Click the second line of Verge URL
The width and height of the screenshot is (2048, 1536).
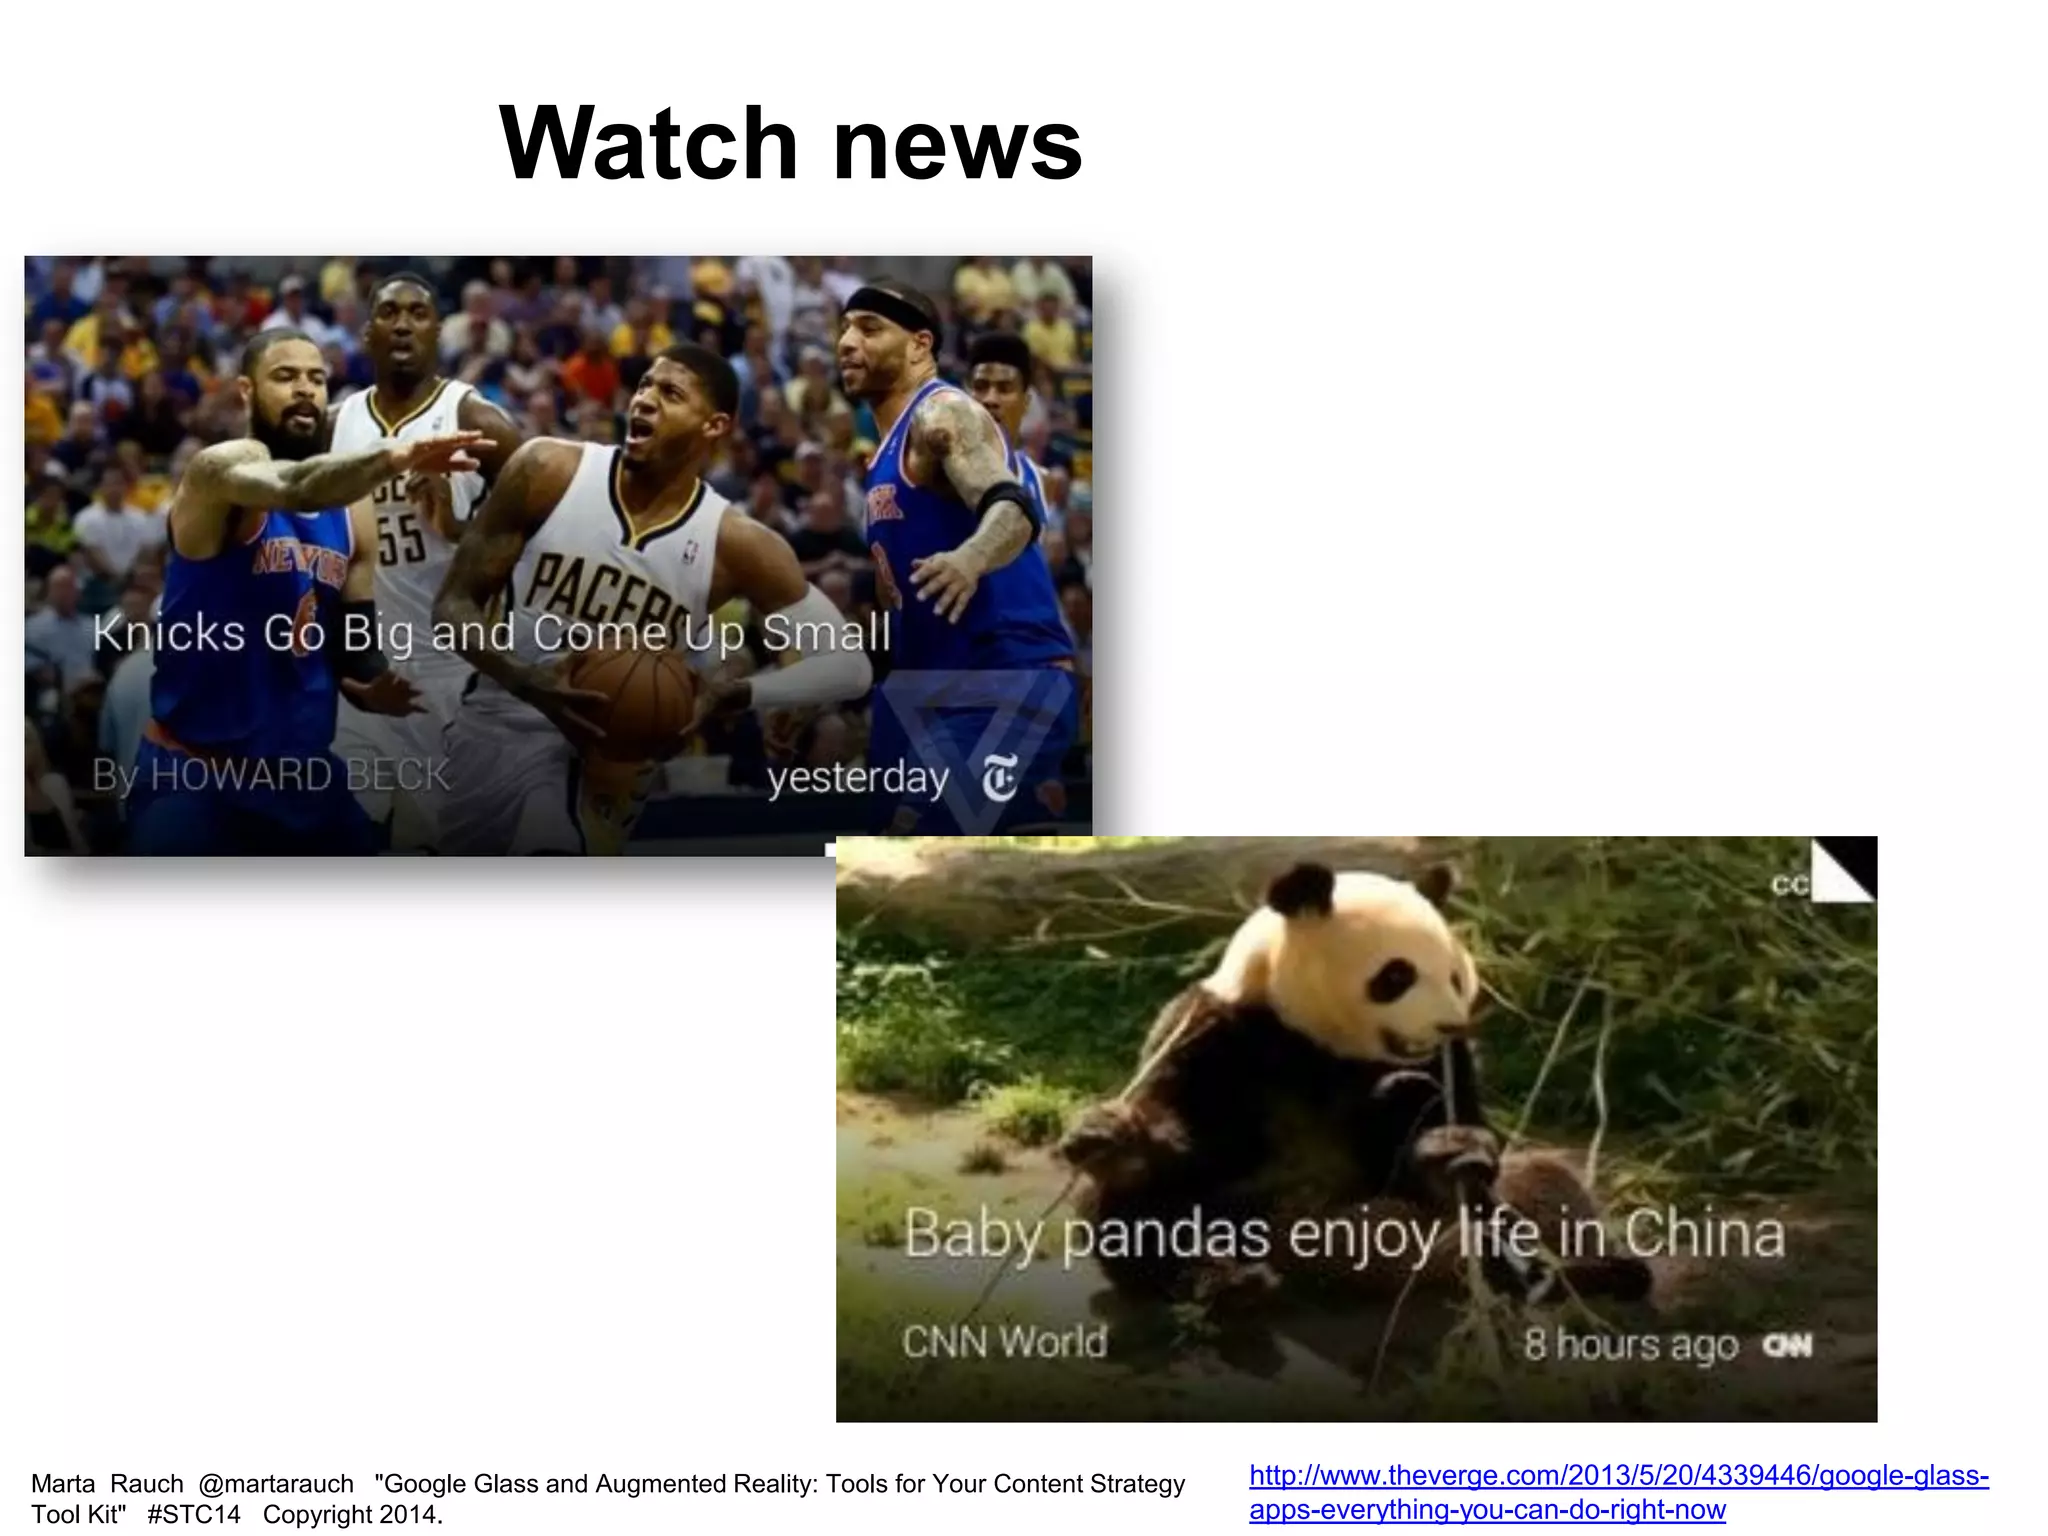[x=1487, y=1509]
